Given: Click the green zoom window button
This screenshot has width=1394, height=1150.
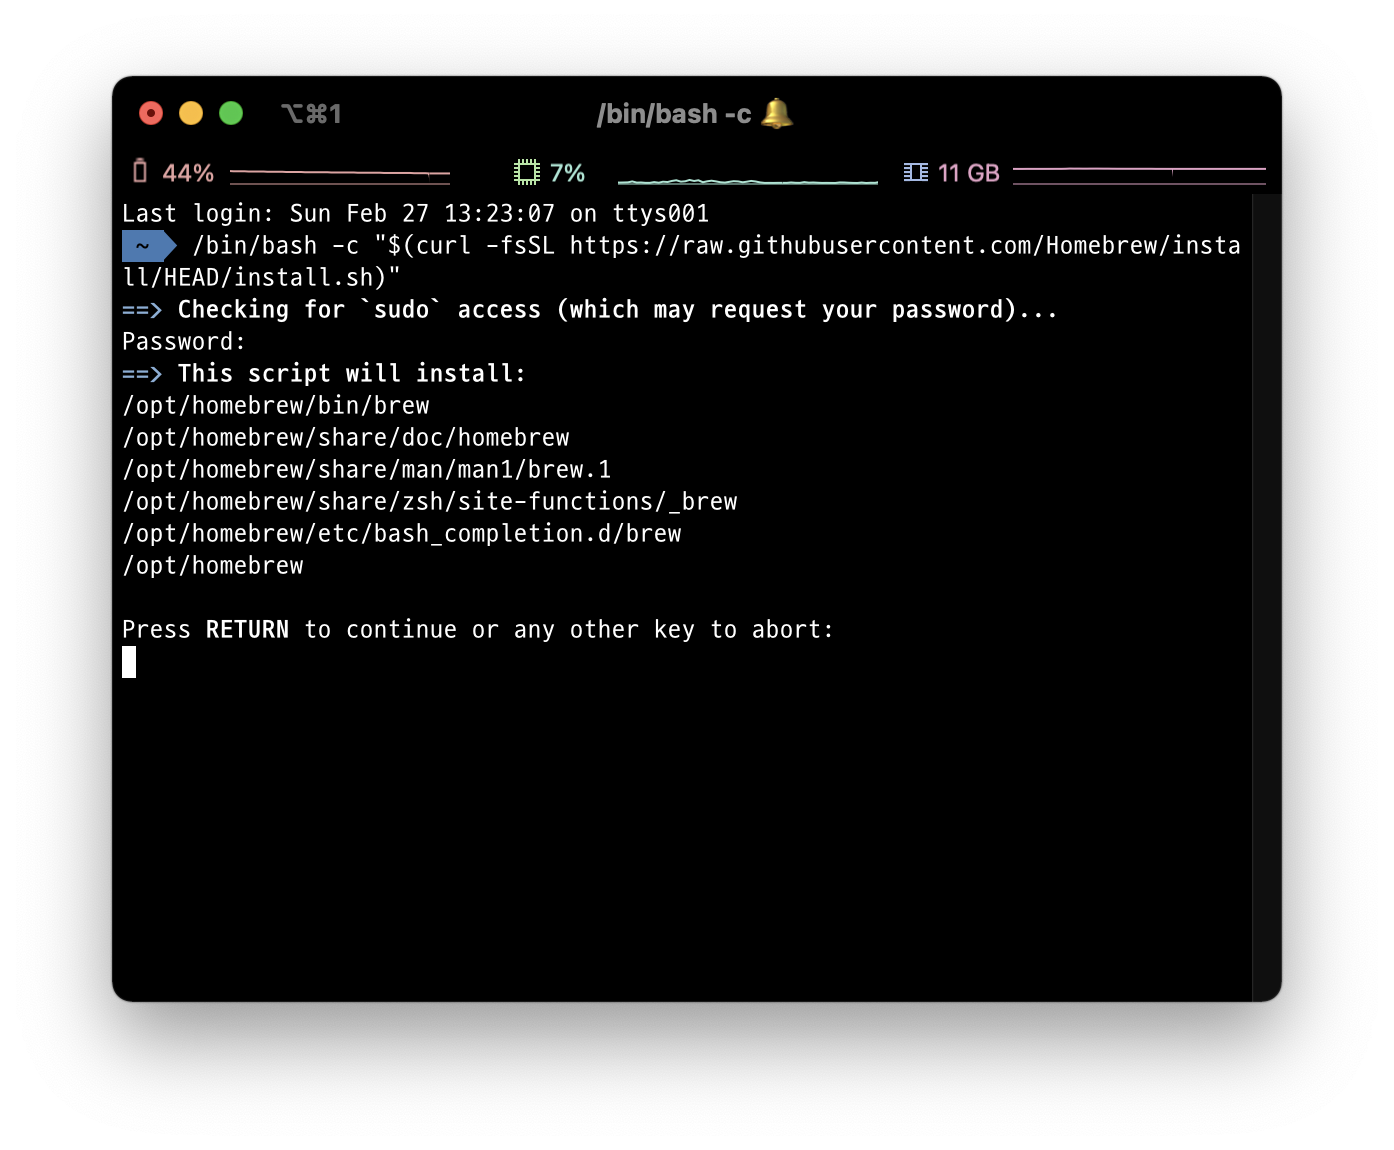Looking at the screenshot, I should pyautogui.click(x=231, y=113).
